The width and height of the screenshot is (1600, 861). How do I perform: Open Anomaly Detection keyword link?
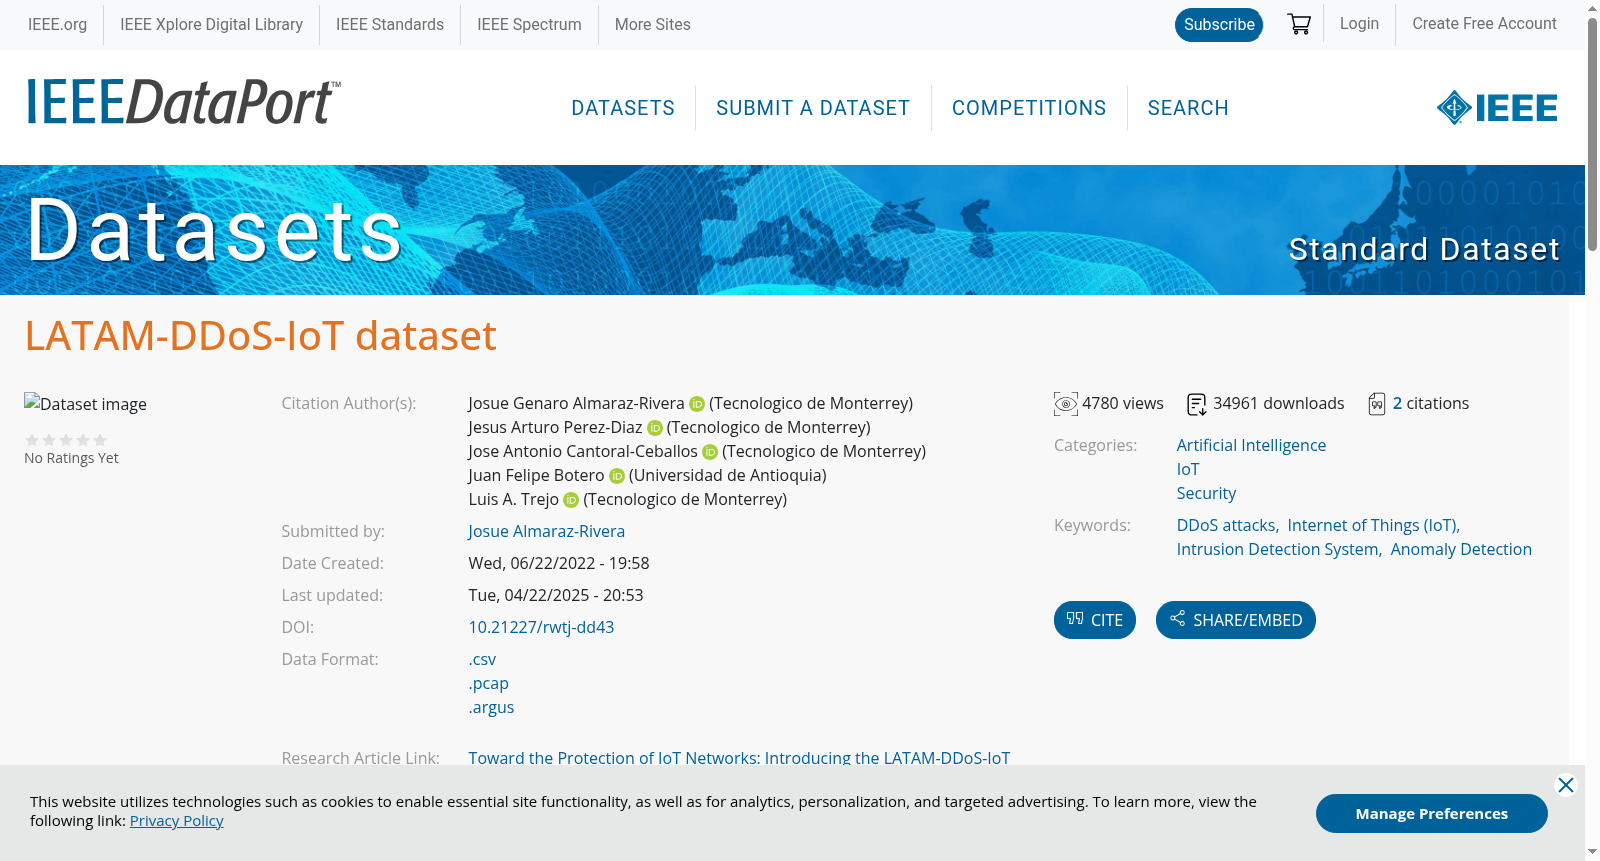(1461, 550)
